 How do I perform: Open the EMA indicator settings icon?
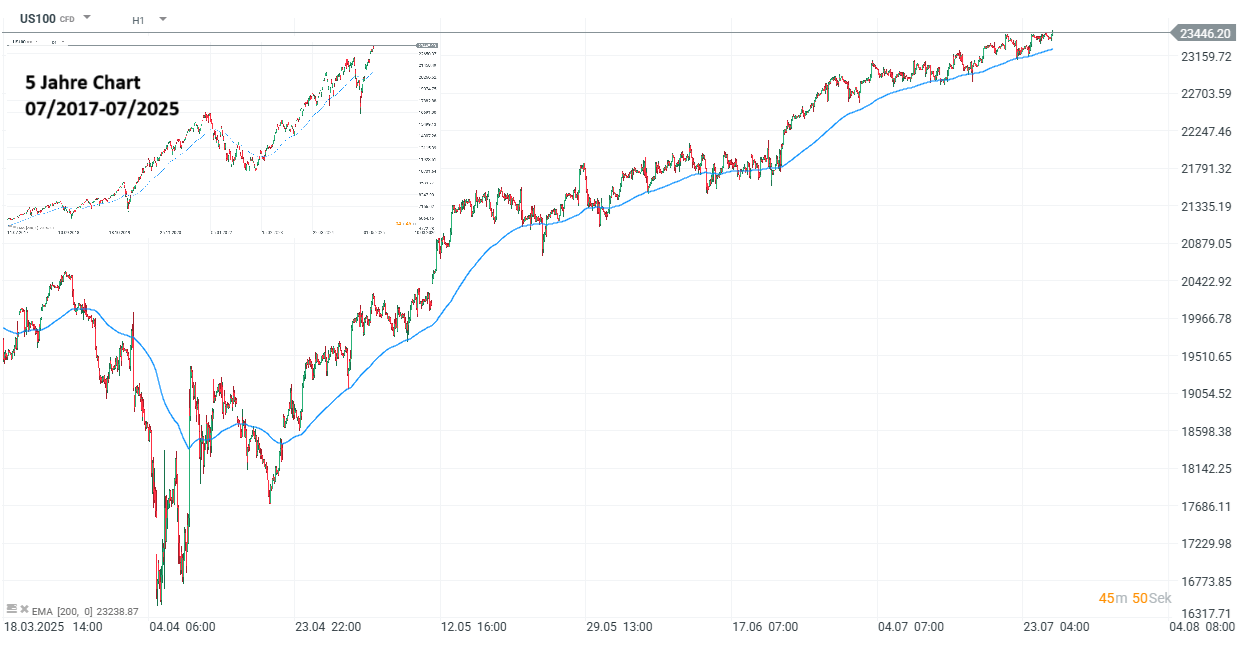[12, 610]
